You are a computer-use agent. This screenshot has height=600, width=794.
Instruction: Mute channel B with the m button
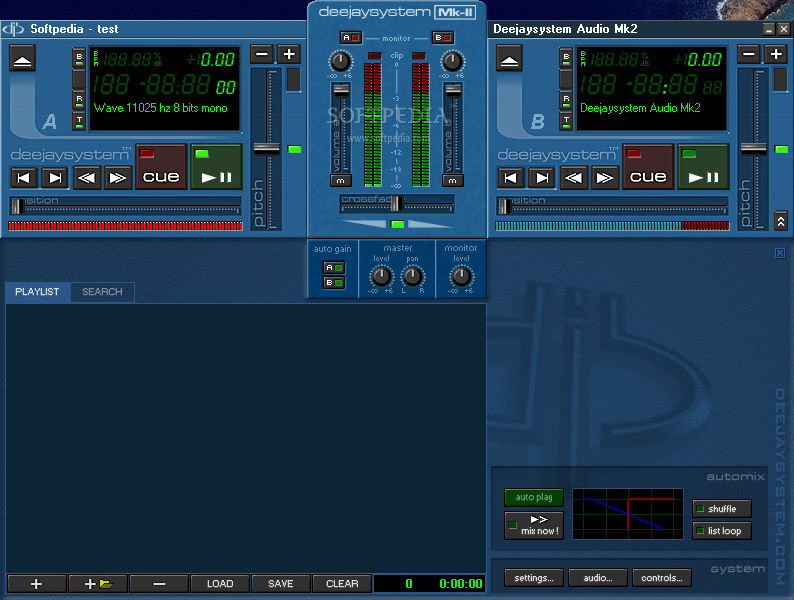[x=452, y=181]
